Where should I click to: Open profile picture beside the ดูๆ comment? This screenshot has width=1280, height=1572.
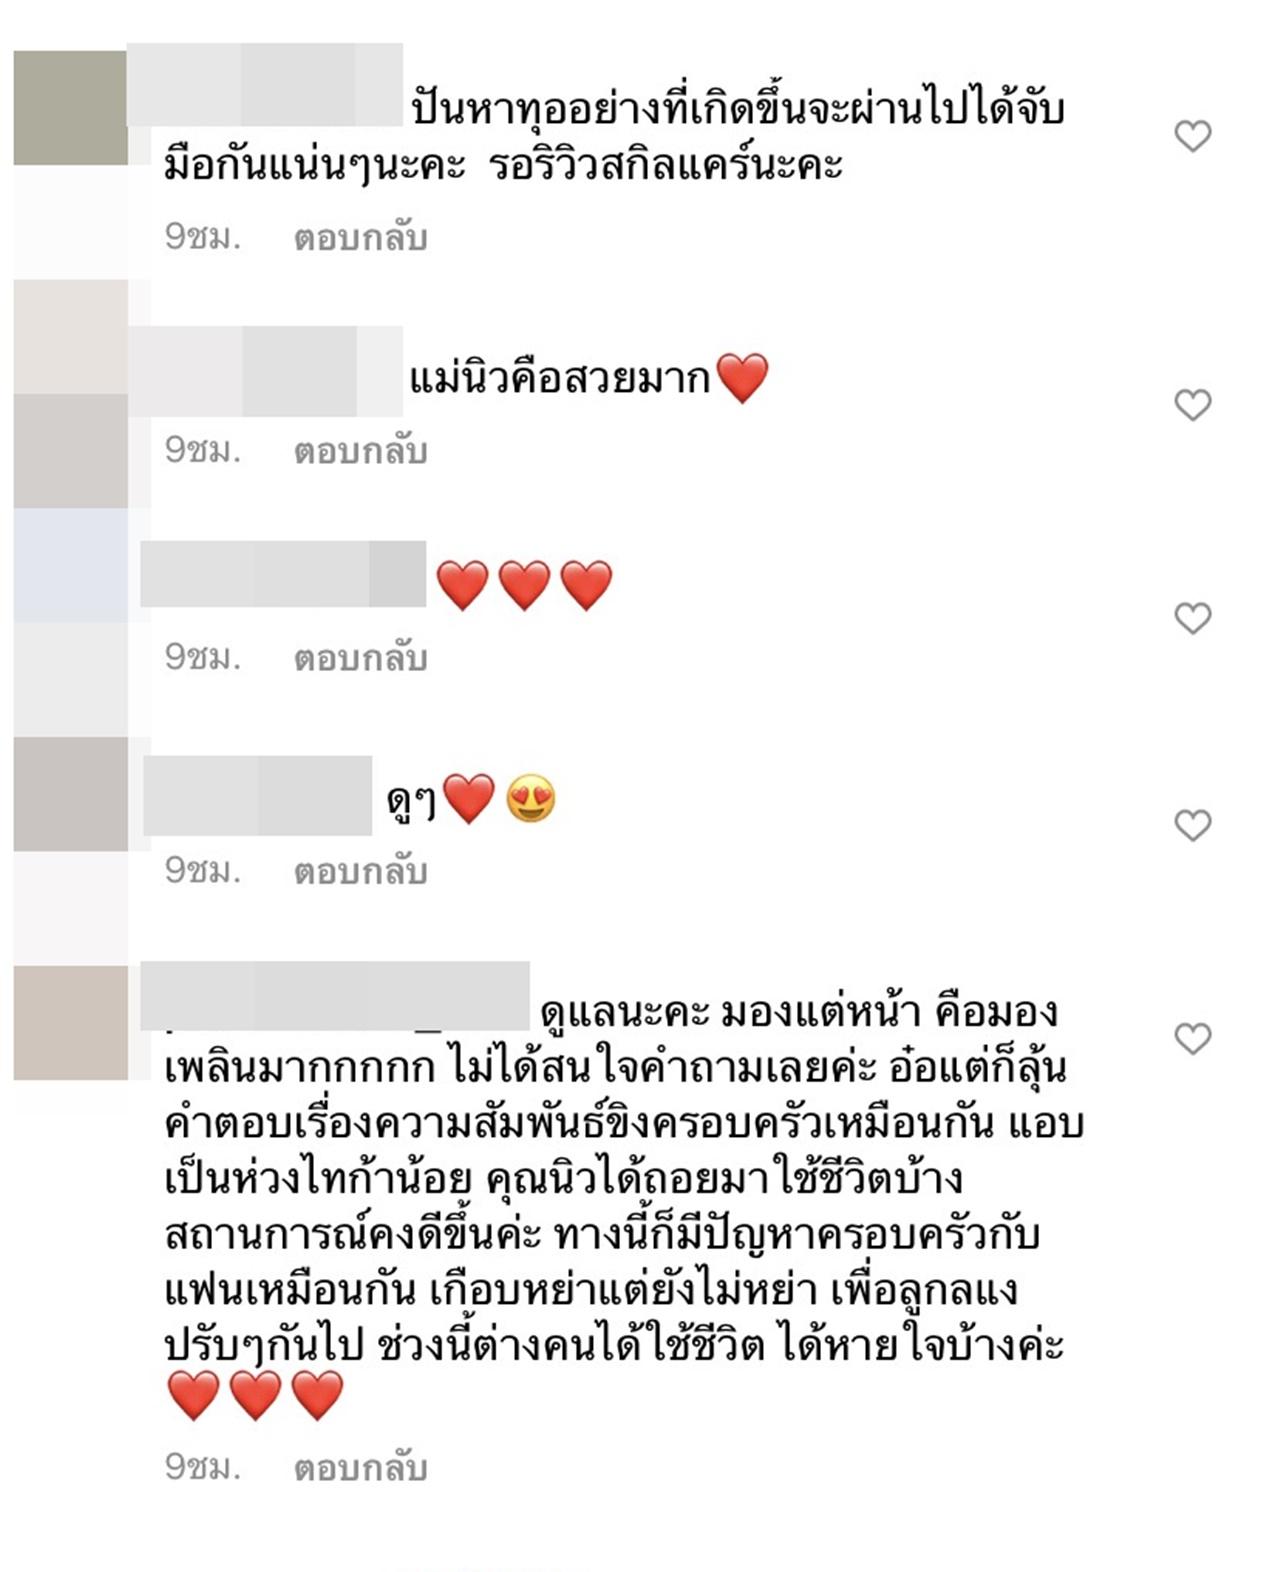(x=70, y=794)
